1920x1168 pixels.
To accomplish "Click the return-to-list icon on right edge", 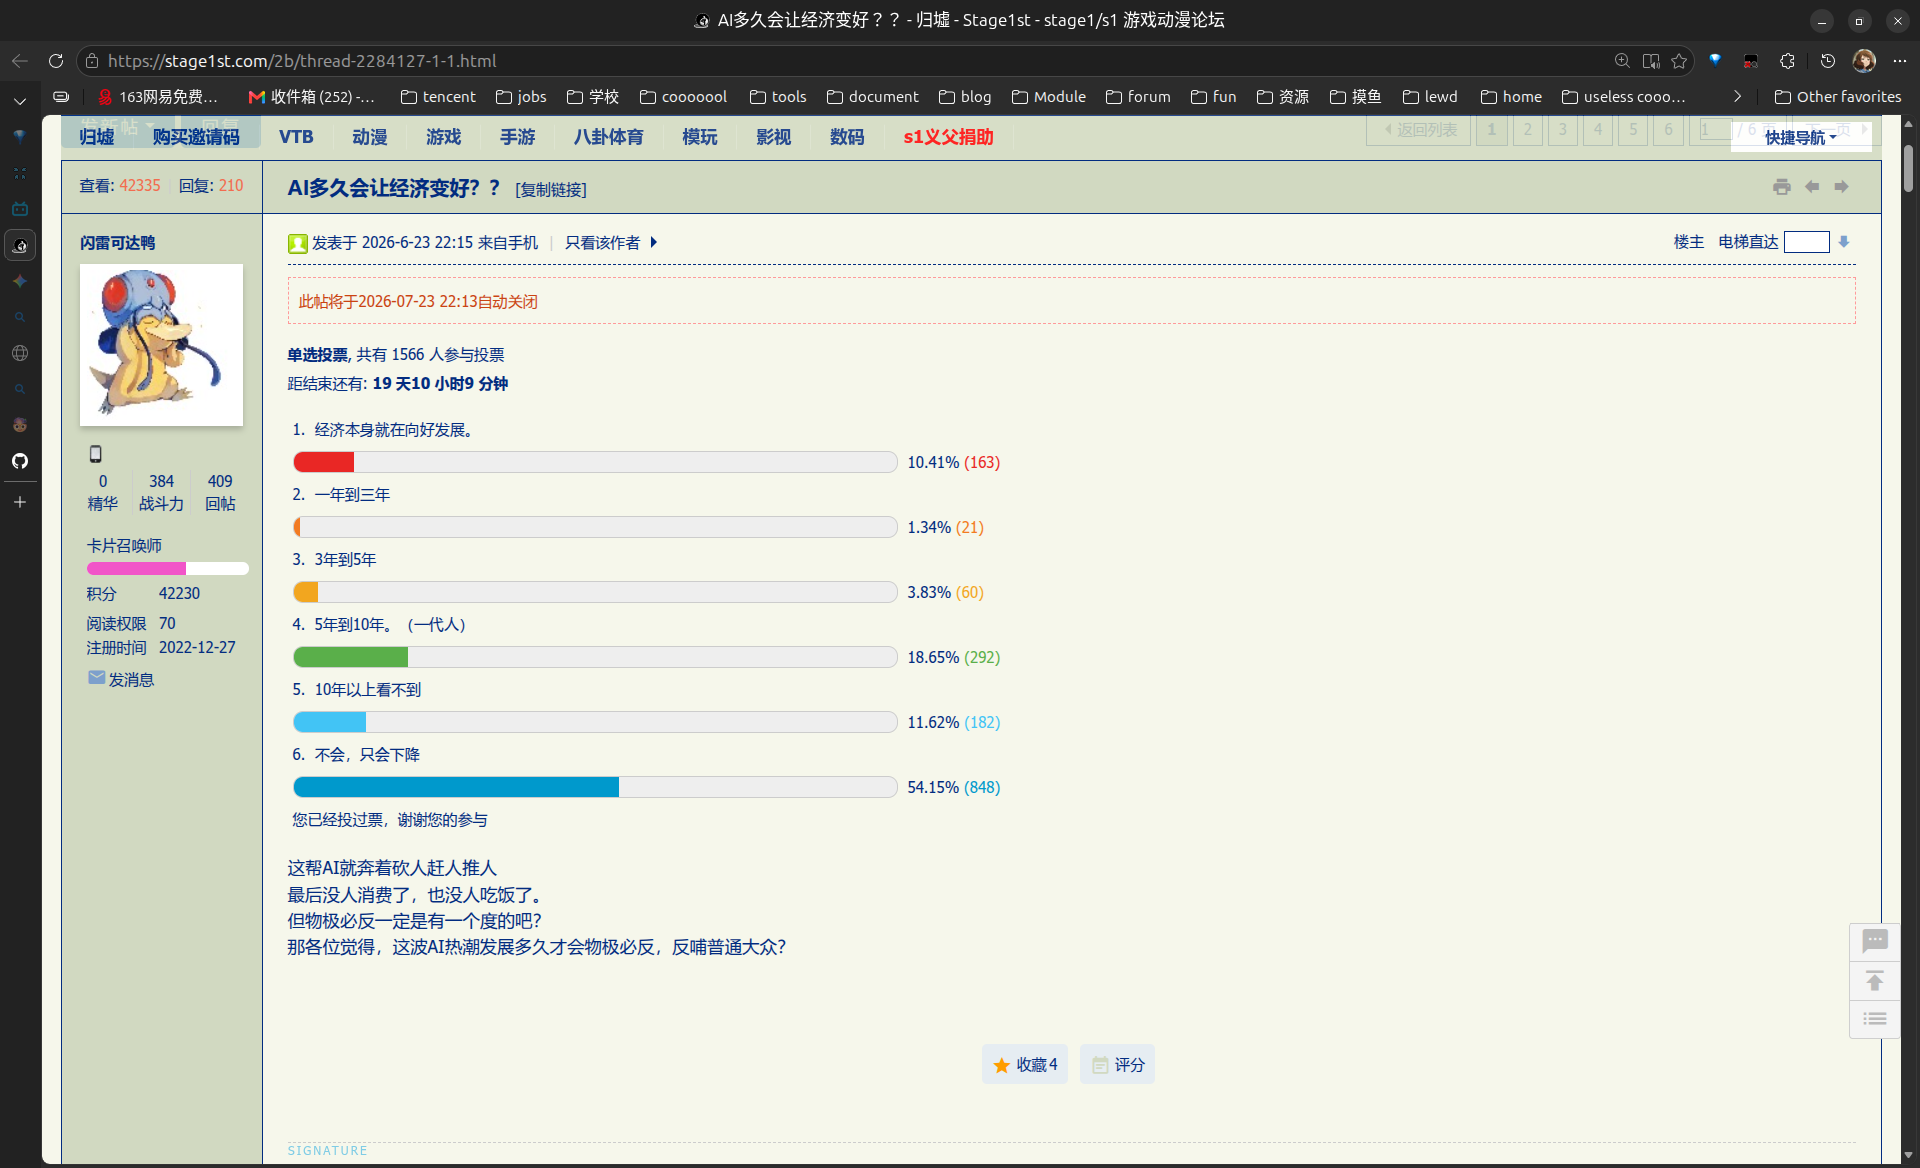I will [x=1875, y=1018].
